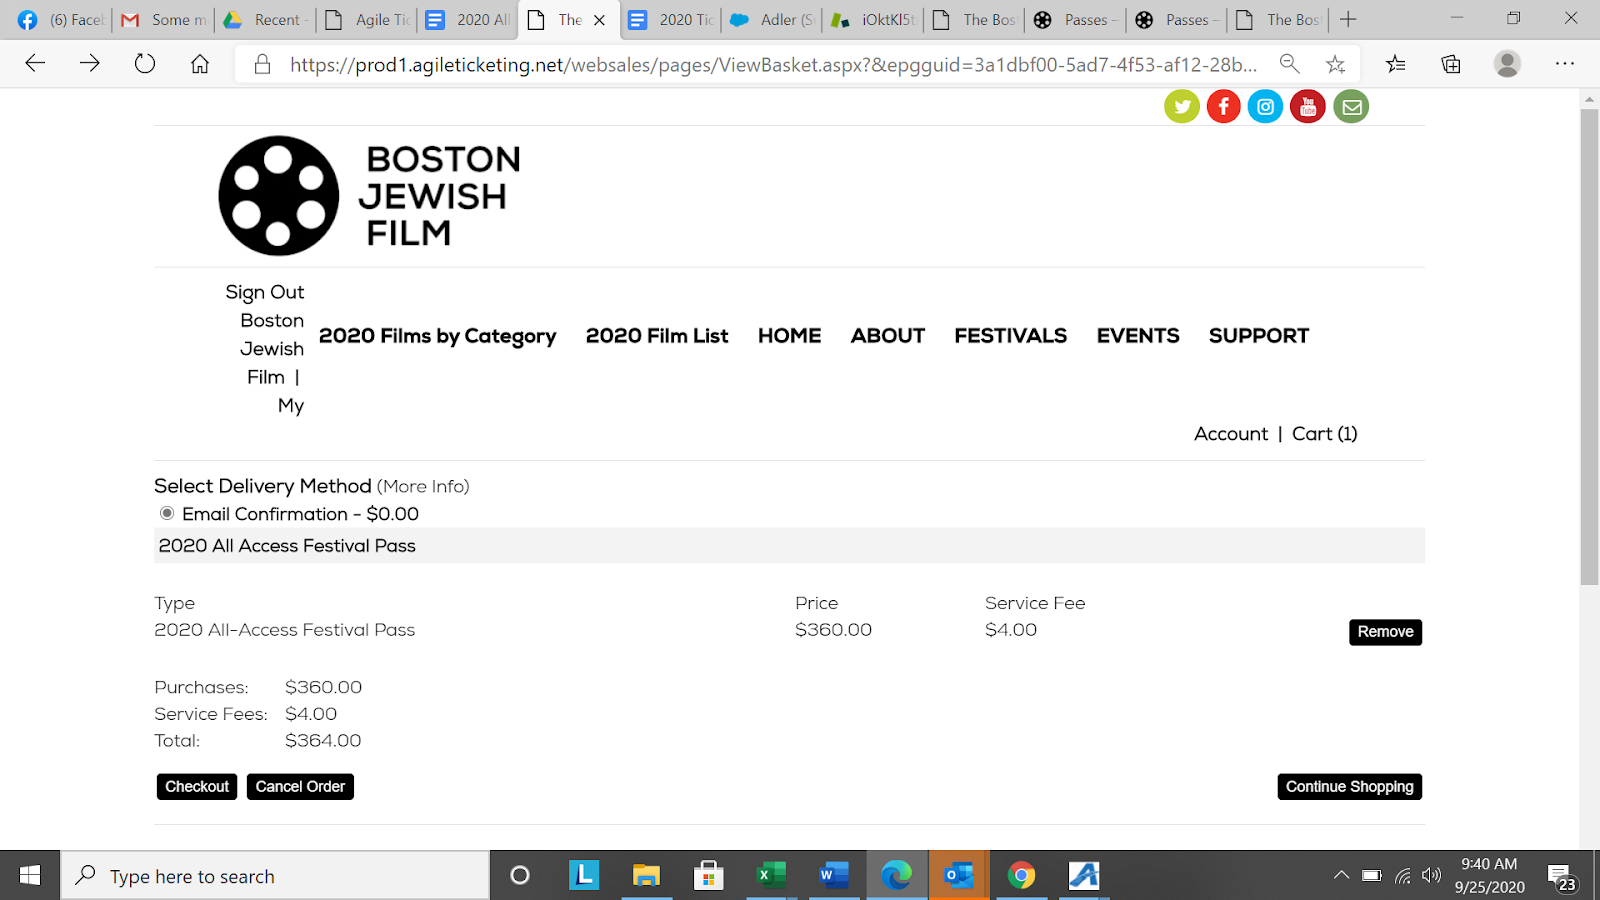Click the Boston Jewish Film reel logo
Image resolution: width=1600 pixels, height=900 pixels.
[x=370, y=196]
